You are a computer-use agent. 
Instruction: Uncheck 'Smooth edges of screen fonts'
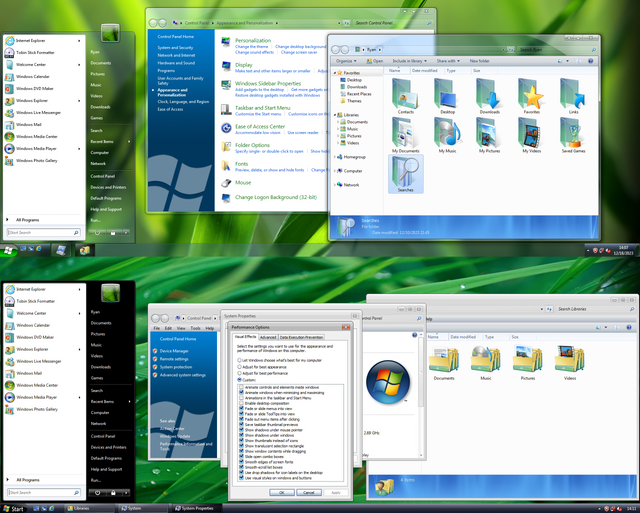tap(241, 462)
